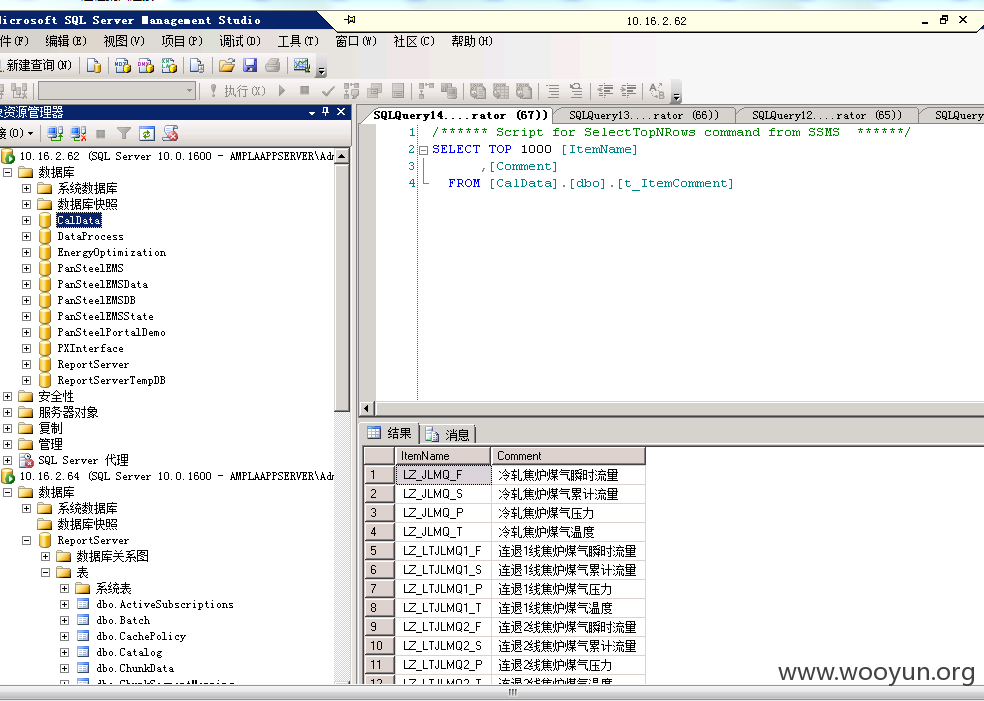The width and height of the screenshot is (984, 701).
Task: Expand the 安全性 folder node
Action: coord(8,396)
